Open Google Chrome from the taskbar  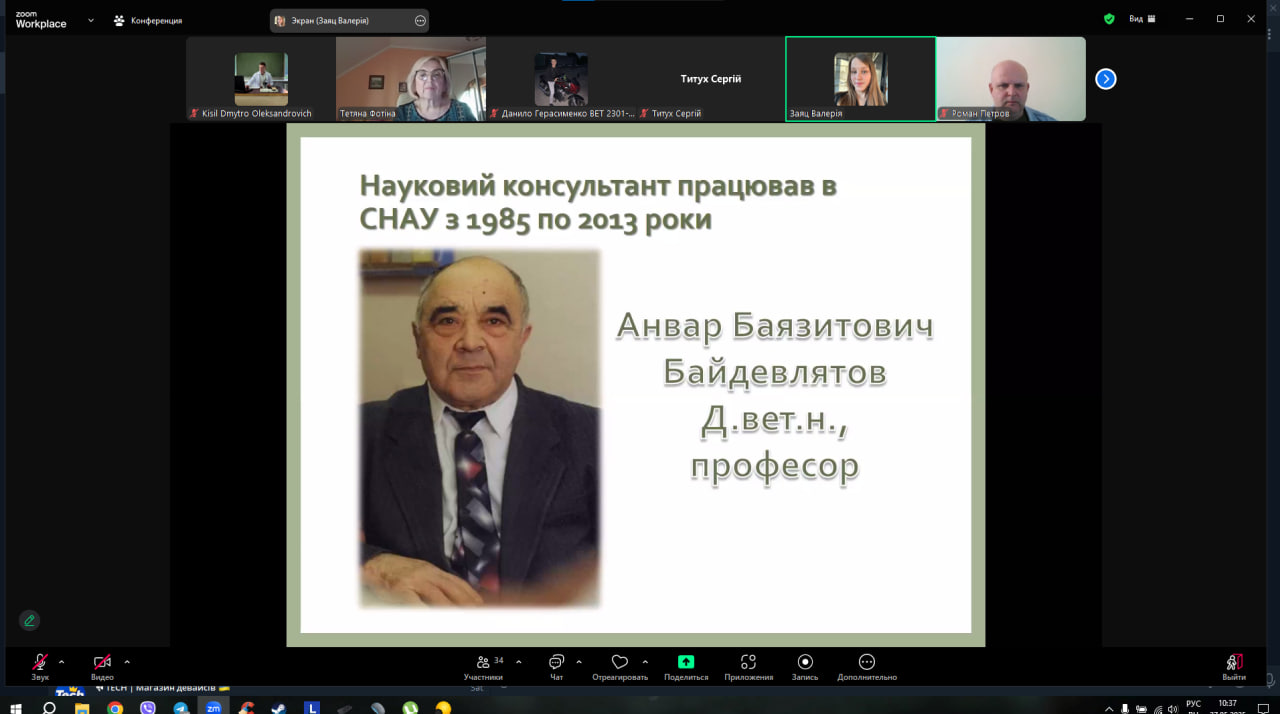(x=115, y=707)
